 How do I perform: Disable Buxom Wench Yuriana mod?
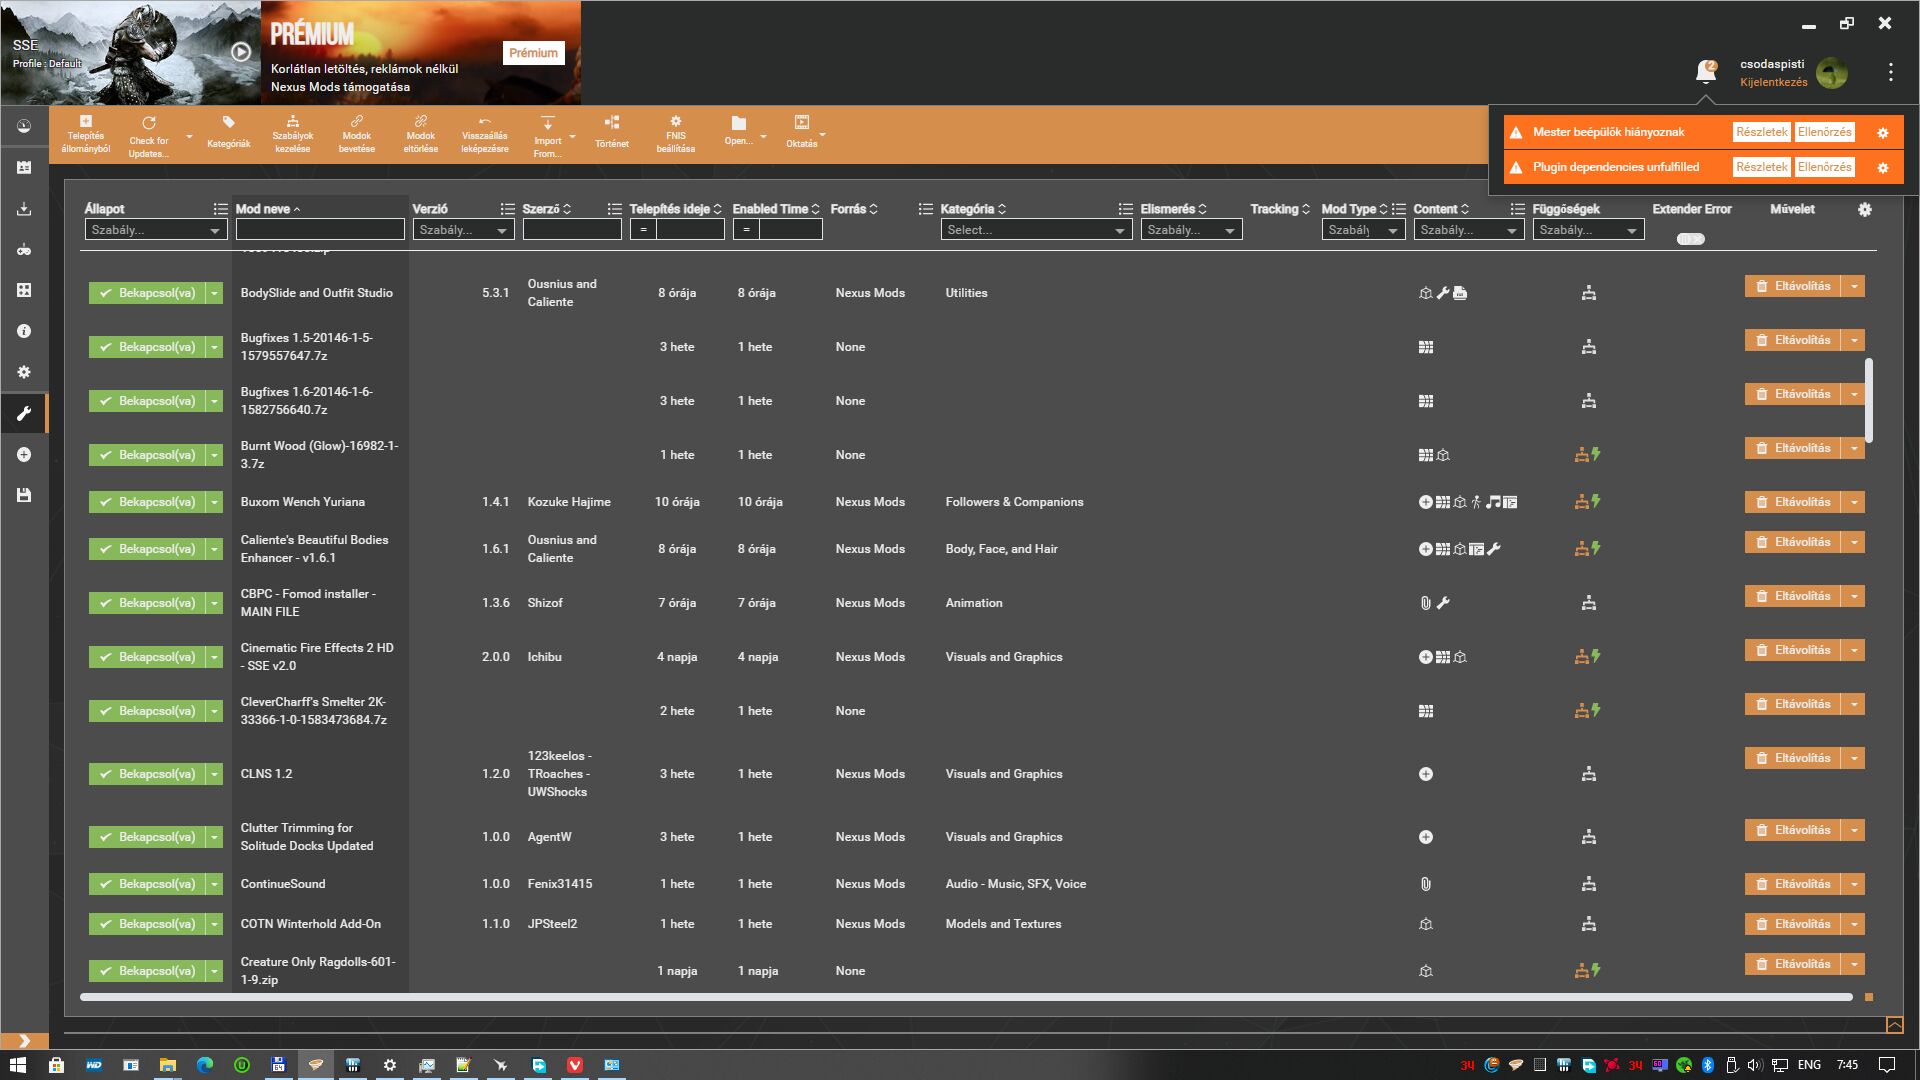[146, 502]
